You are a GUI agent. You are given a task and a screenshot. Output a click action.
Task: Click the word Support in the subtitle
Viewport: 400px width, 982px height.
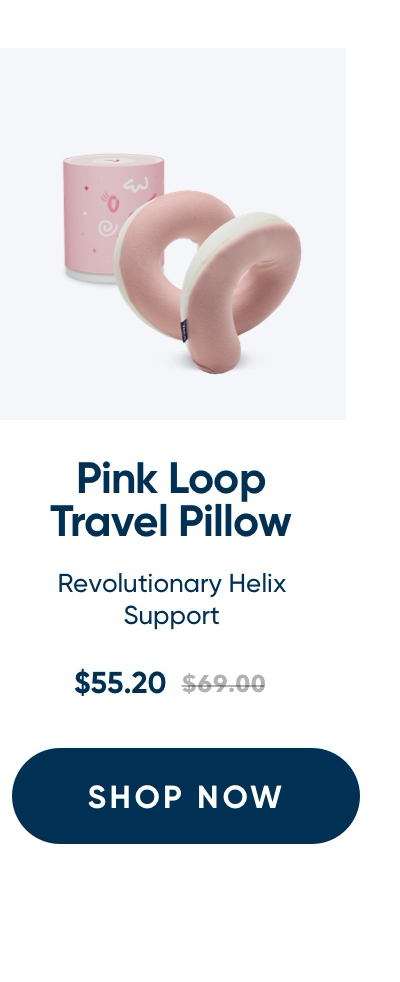point(172,616)
